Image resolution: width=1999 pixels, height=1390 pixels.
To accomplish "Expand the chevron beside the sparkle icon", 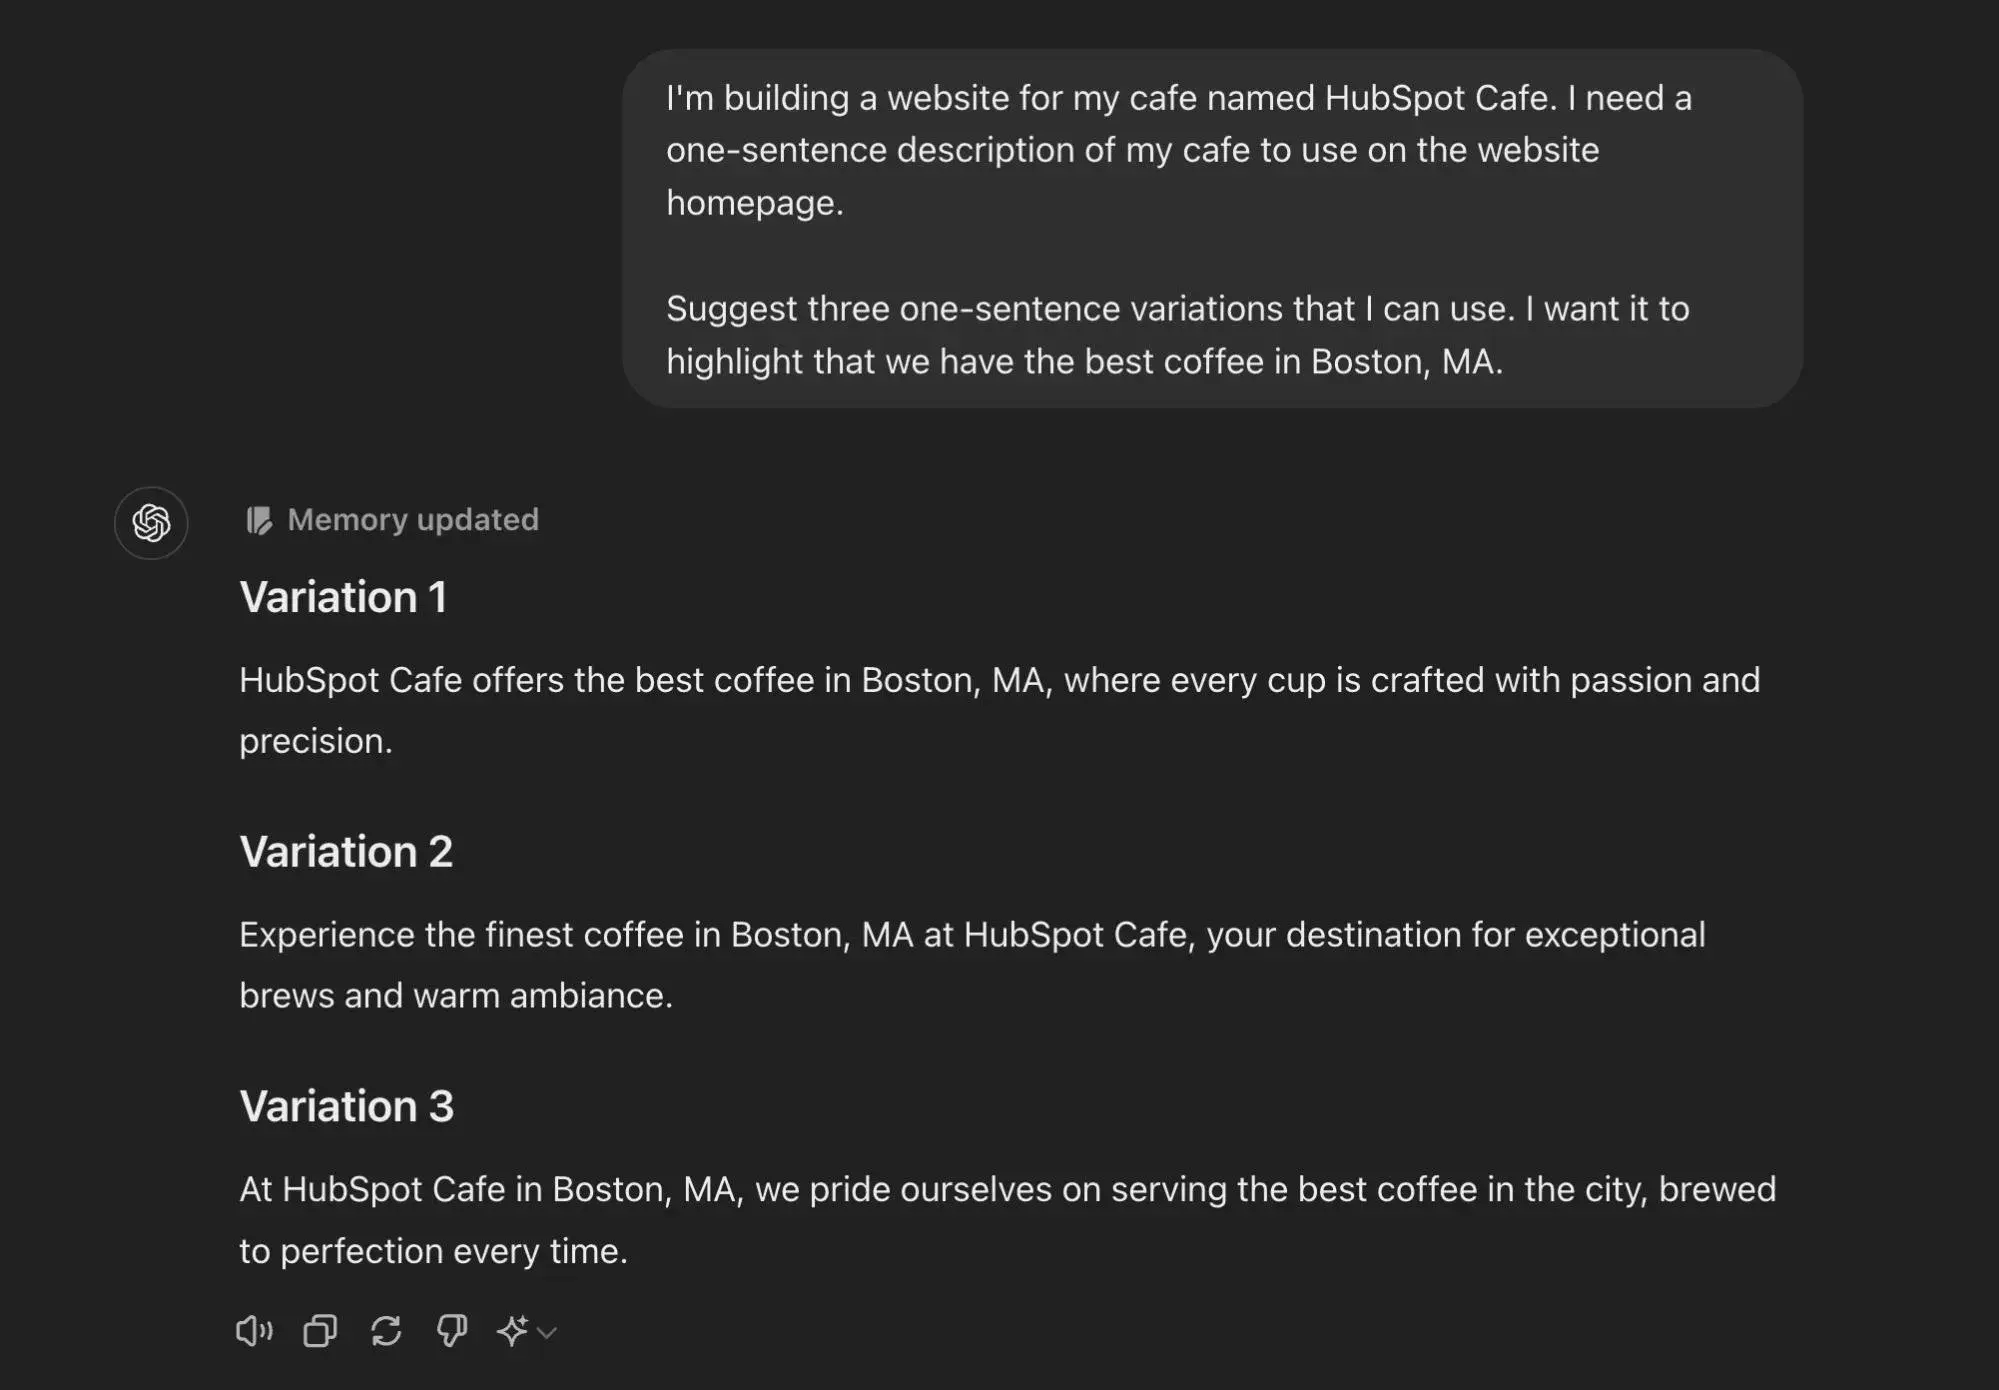I will [x=547, y=1332].
